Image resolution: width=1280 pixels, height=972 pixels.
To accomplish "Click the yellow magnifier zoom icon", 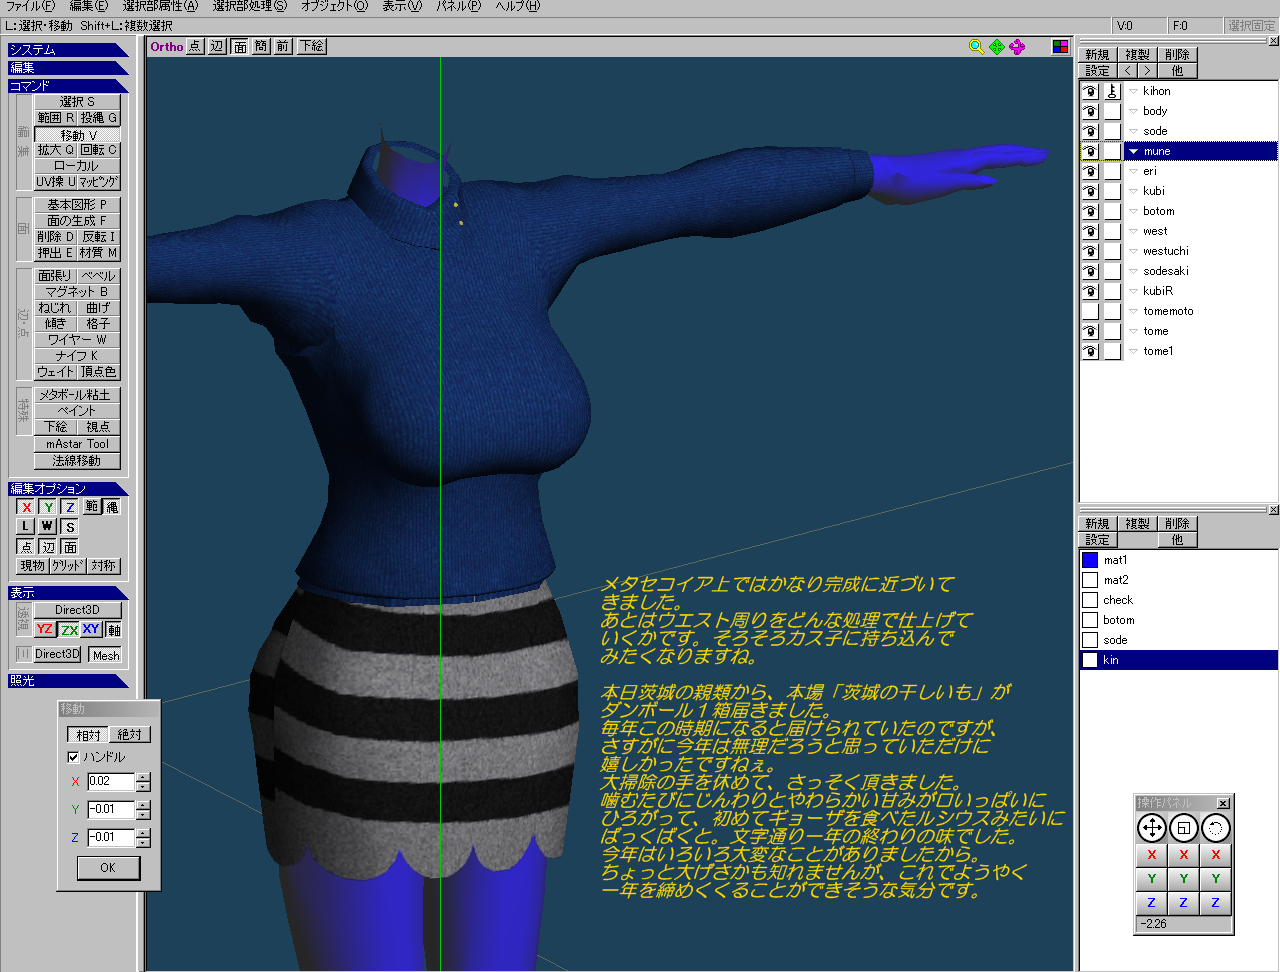I will [976, 47].
